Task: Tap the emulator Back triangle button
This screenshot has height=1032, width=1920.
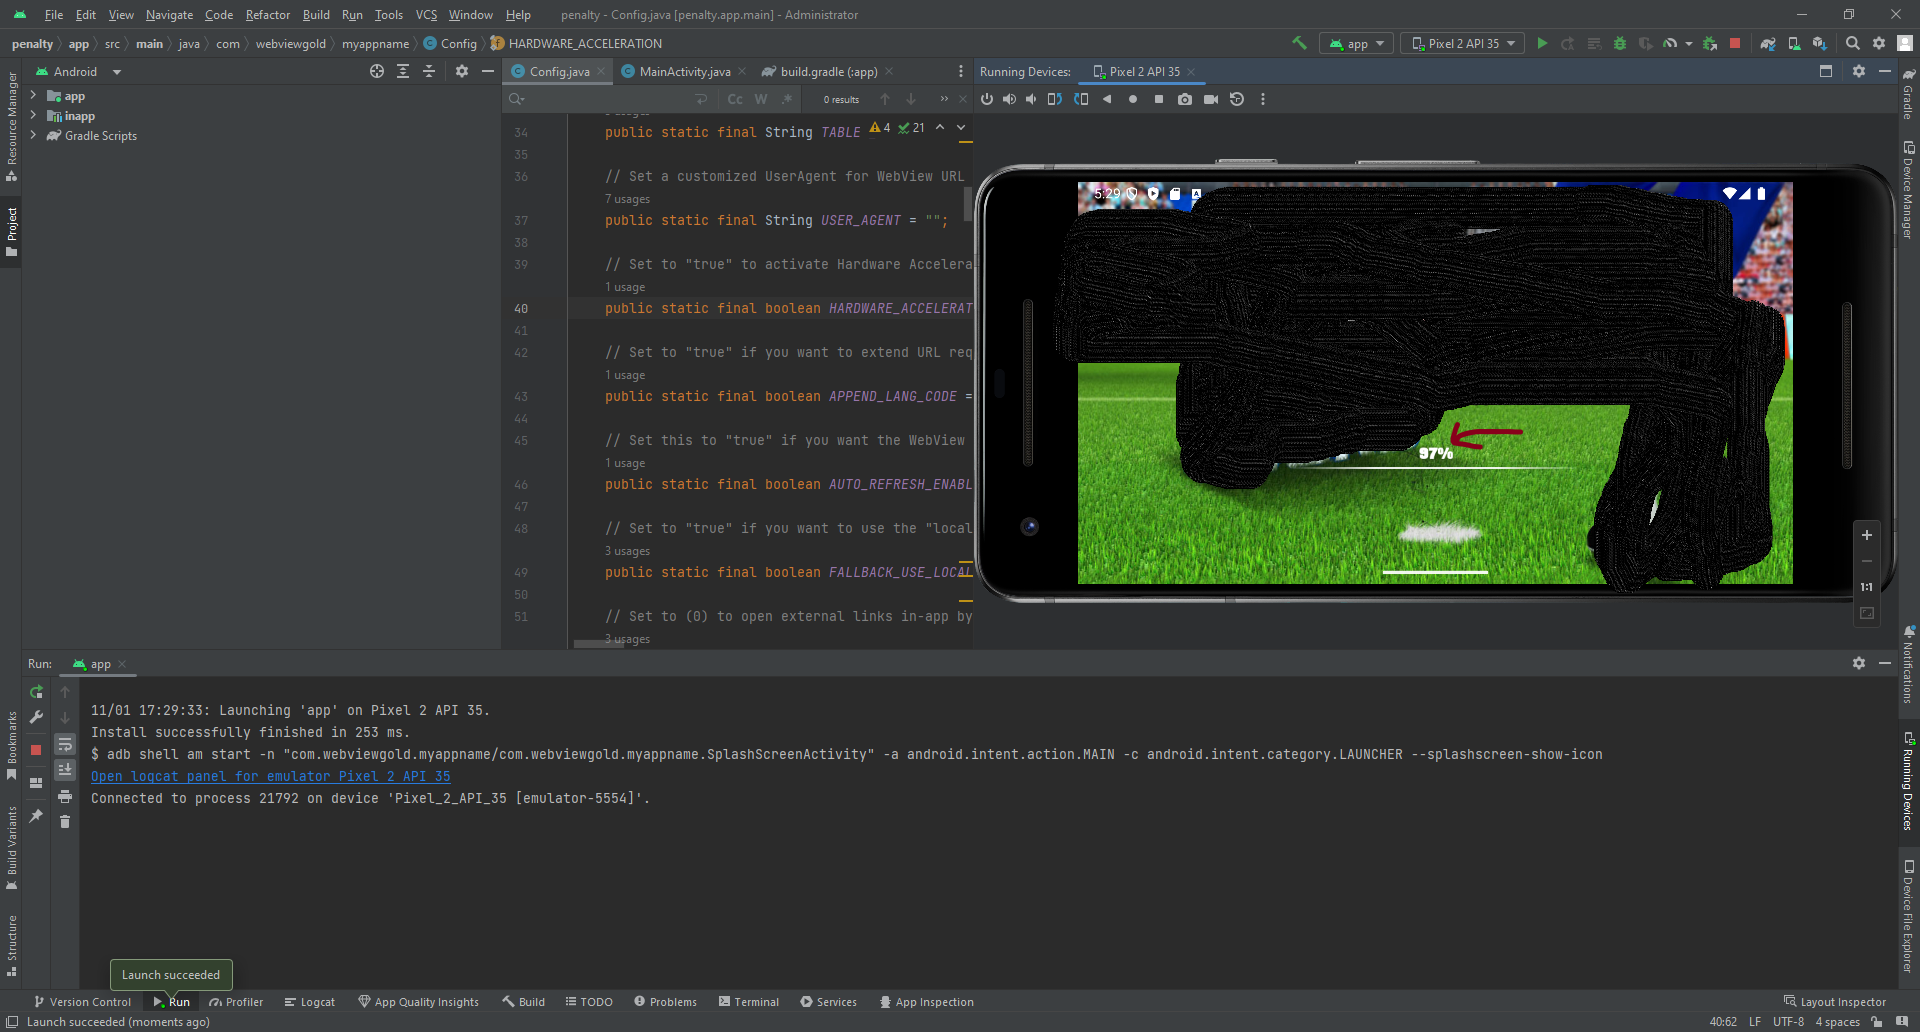Action: tap(1107, 99)
